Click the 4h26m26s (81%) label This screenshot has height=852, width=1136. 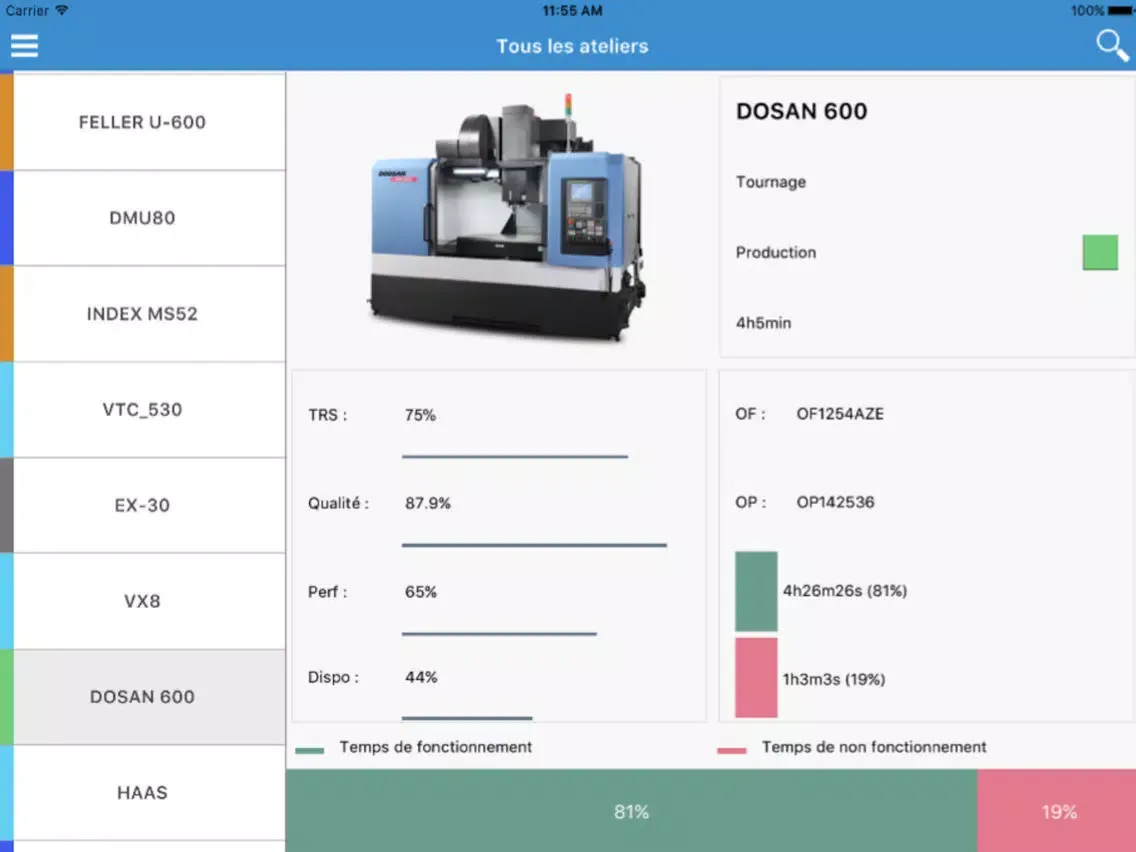[845, 591]
